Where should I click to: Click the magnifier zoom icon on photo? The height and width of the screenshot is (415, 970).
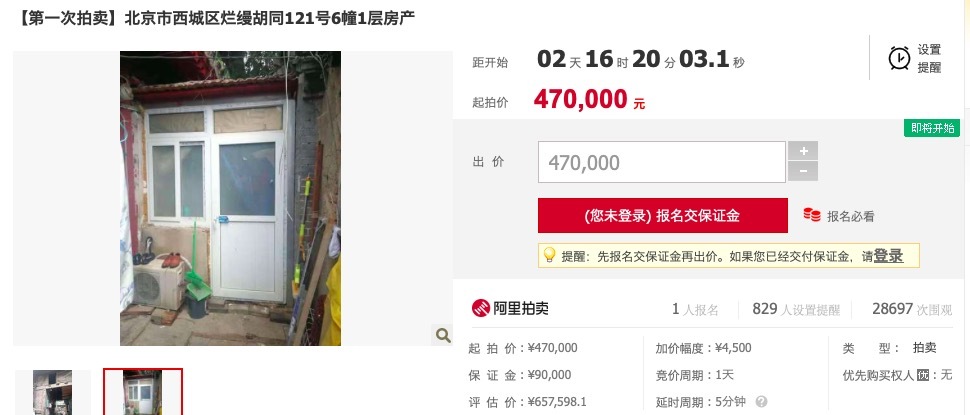tap(443, 335)
